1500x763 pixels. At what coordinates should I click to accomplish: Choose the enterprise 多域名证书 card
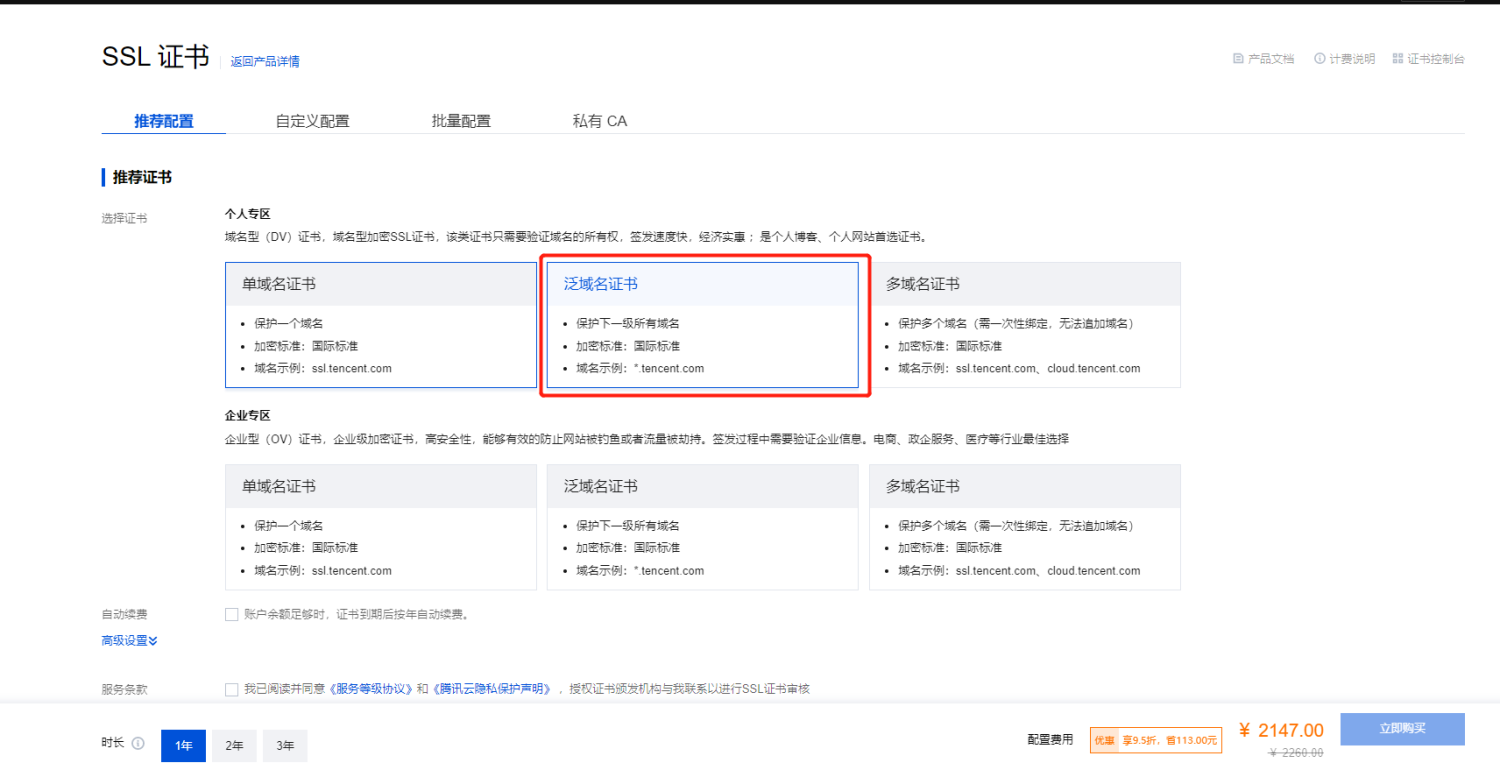click(1024, 527)
